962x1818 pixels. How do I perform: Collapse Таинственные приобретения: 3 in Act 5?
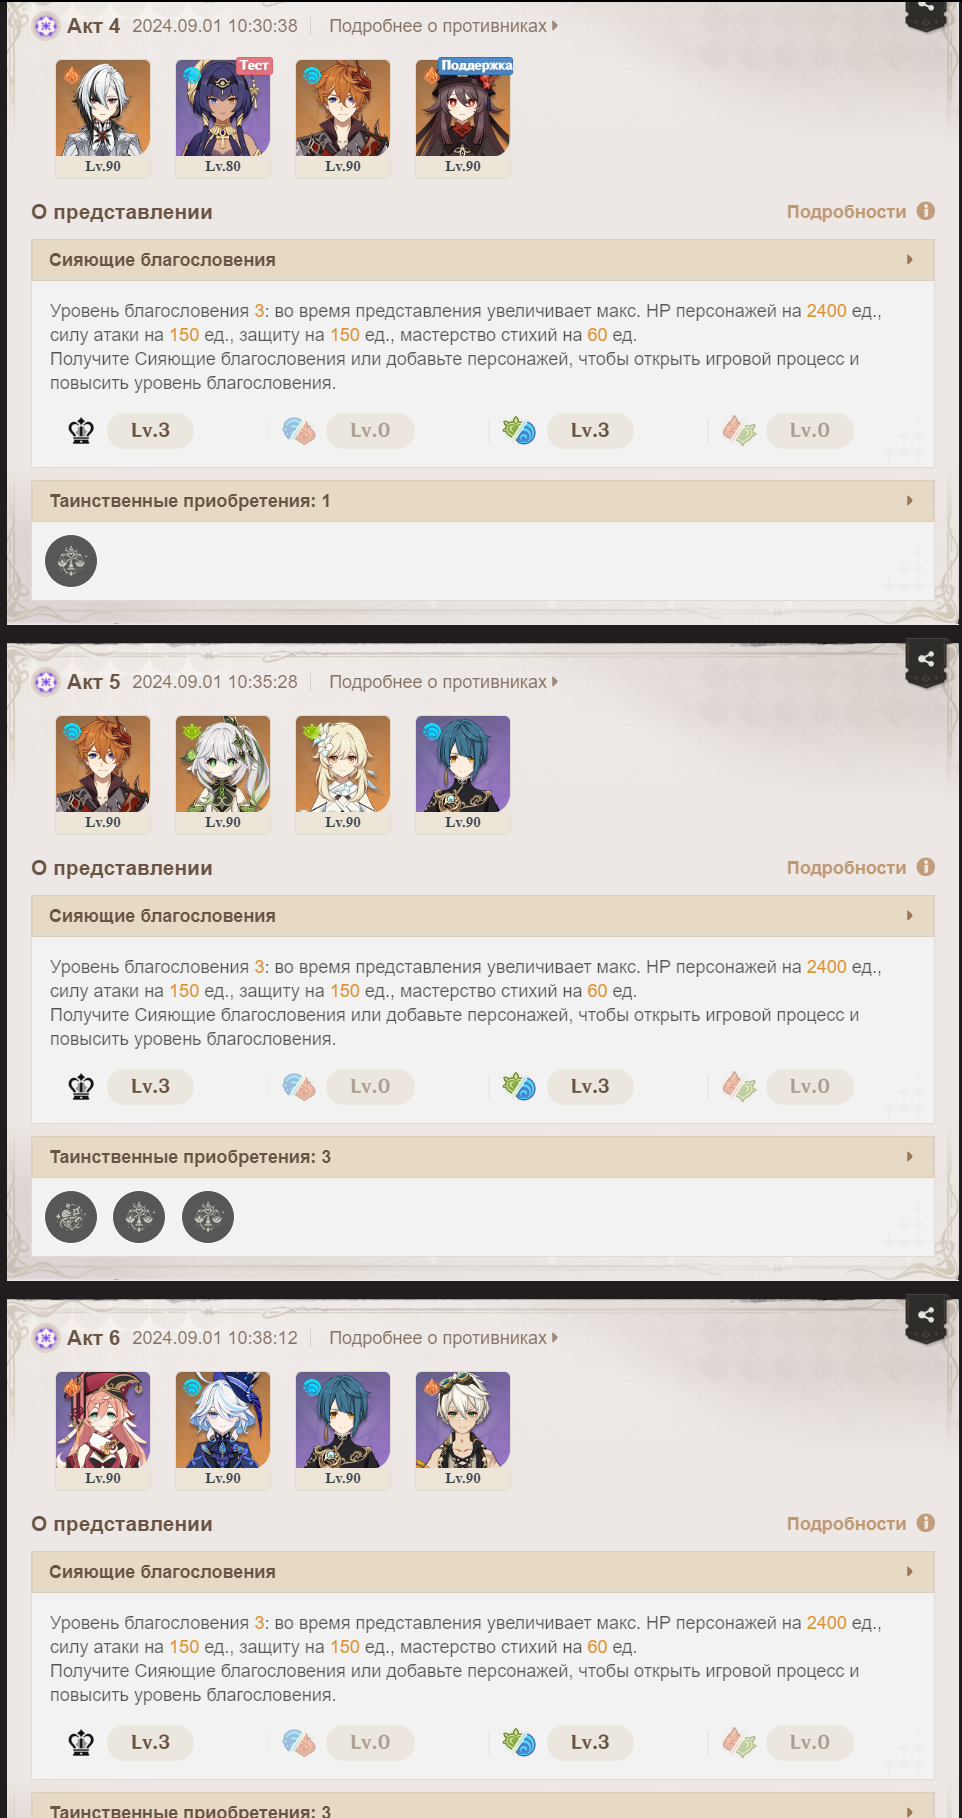click(483, 1157)
